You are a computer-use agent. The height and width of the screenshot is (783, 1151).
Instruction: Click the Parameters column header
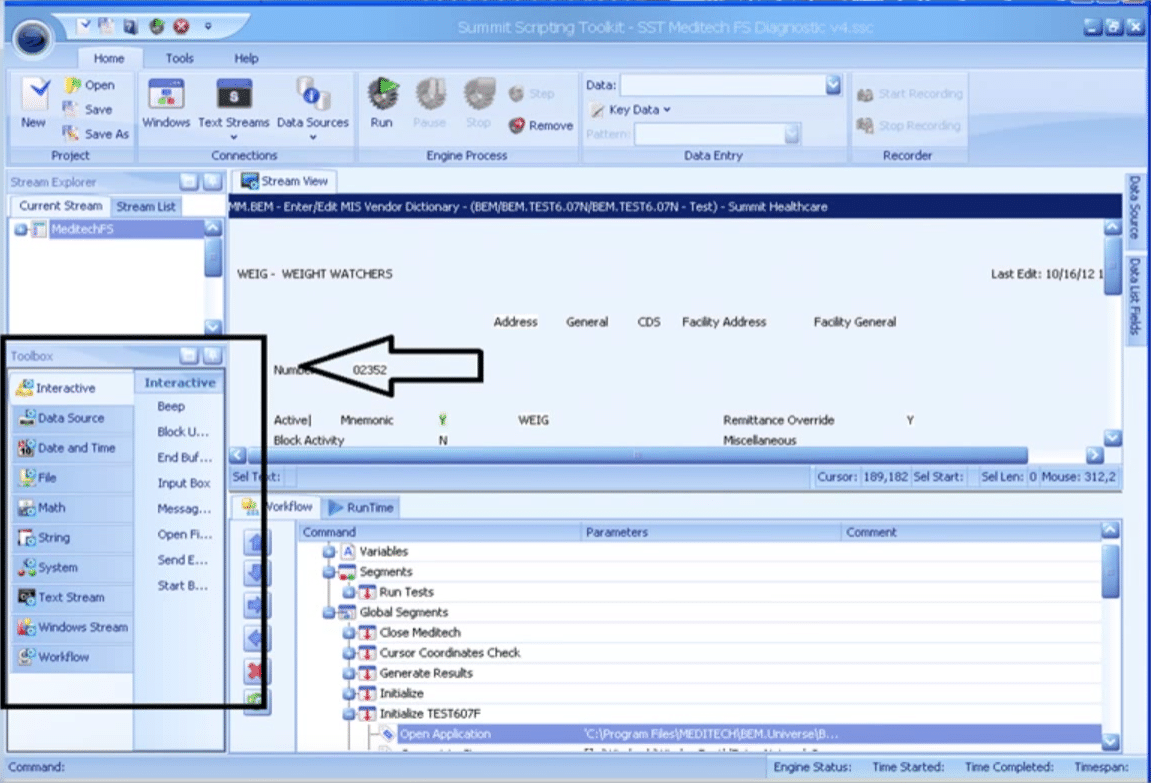click(711, 532)
